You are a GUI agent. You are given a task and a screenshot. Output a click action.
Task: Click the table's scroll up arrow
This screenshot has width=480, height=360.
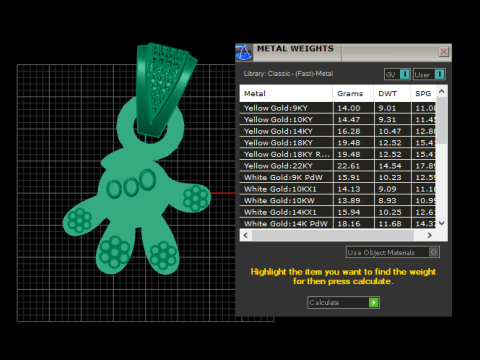pos(442,91)
